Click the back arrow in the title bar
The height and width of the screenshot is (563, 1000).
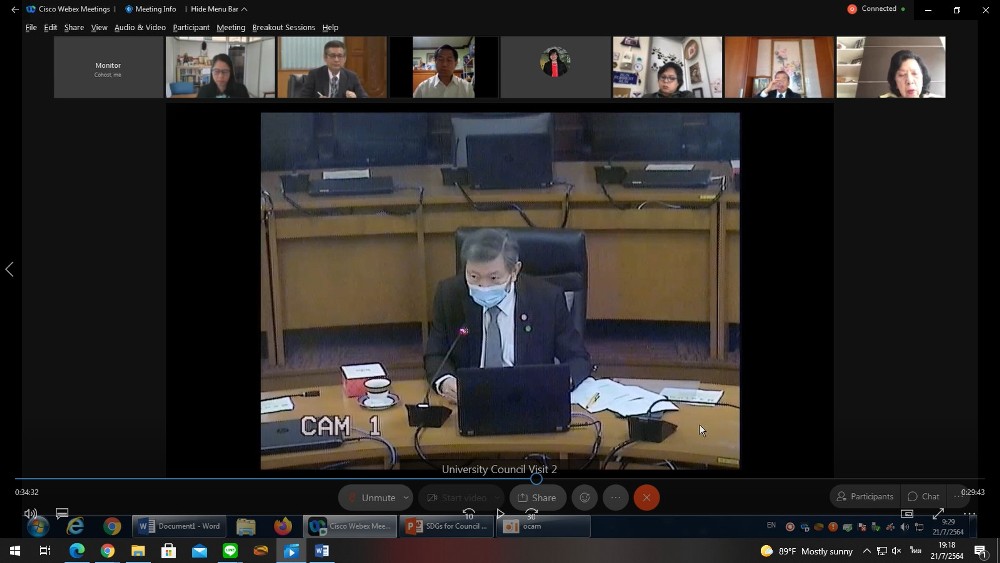[15, 9]
